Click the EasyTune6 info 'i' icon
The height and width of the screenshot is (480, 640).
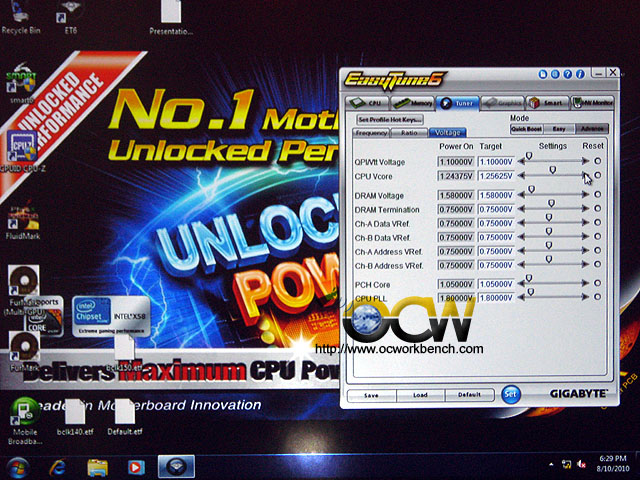pyautogui.click(x=580, y=74)
